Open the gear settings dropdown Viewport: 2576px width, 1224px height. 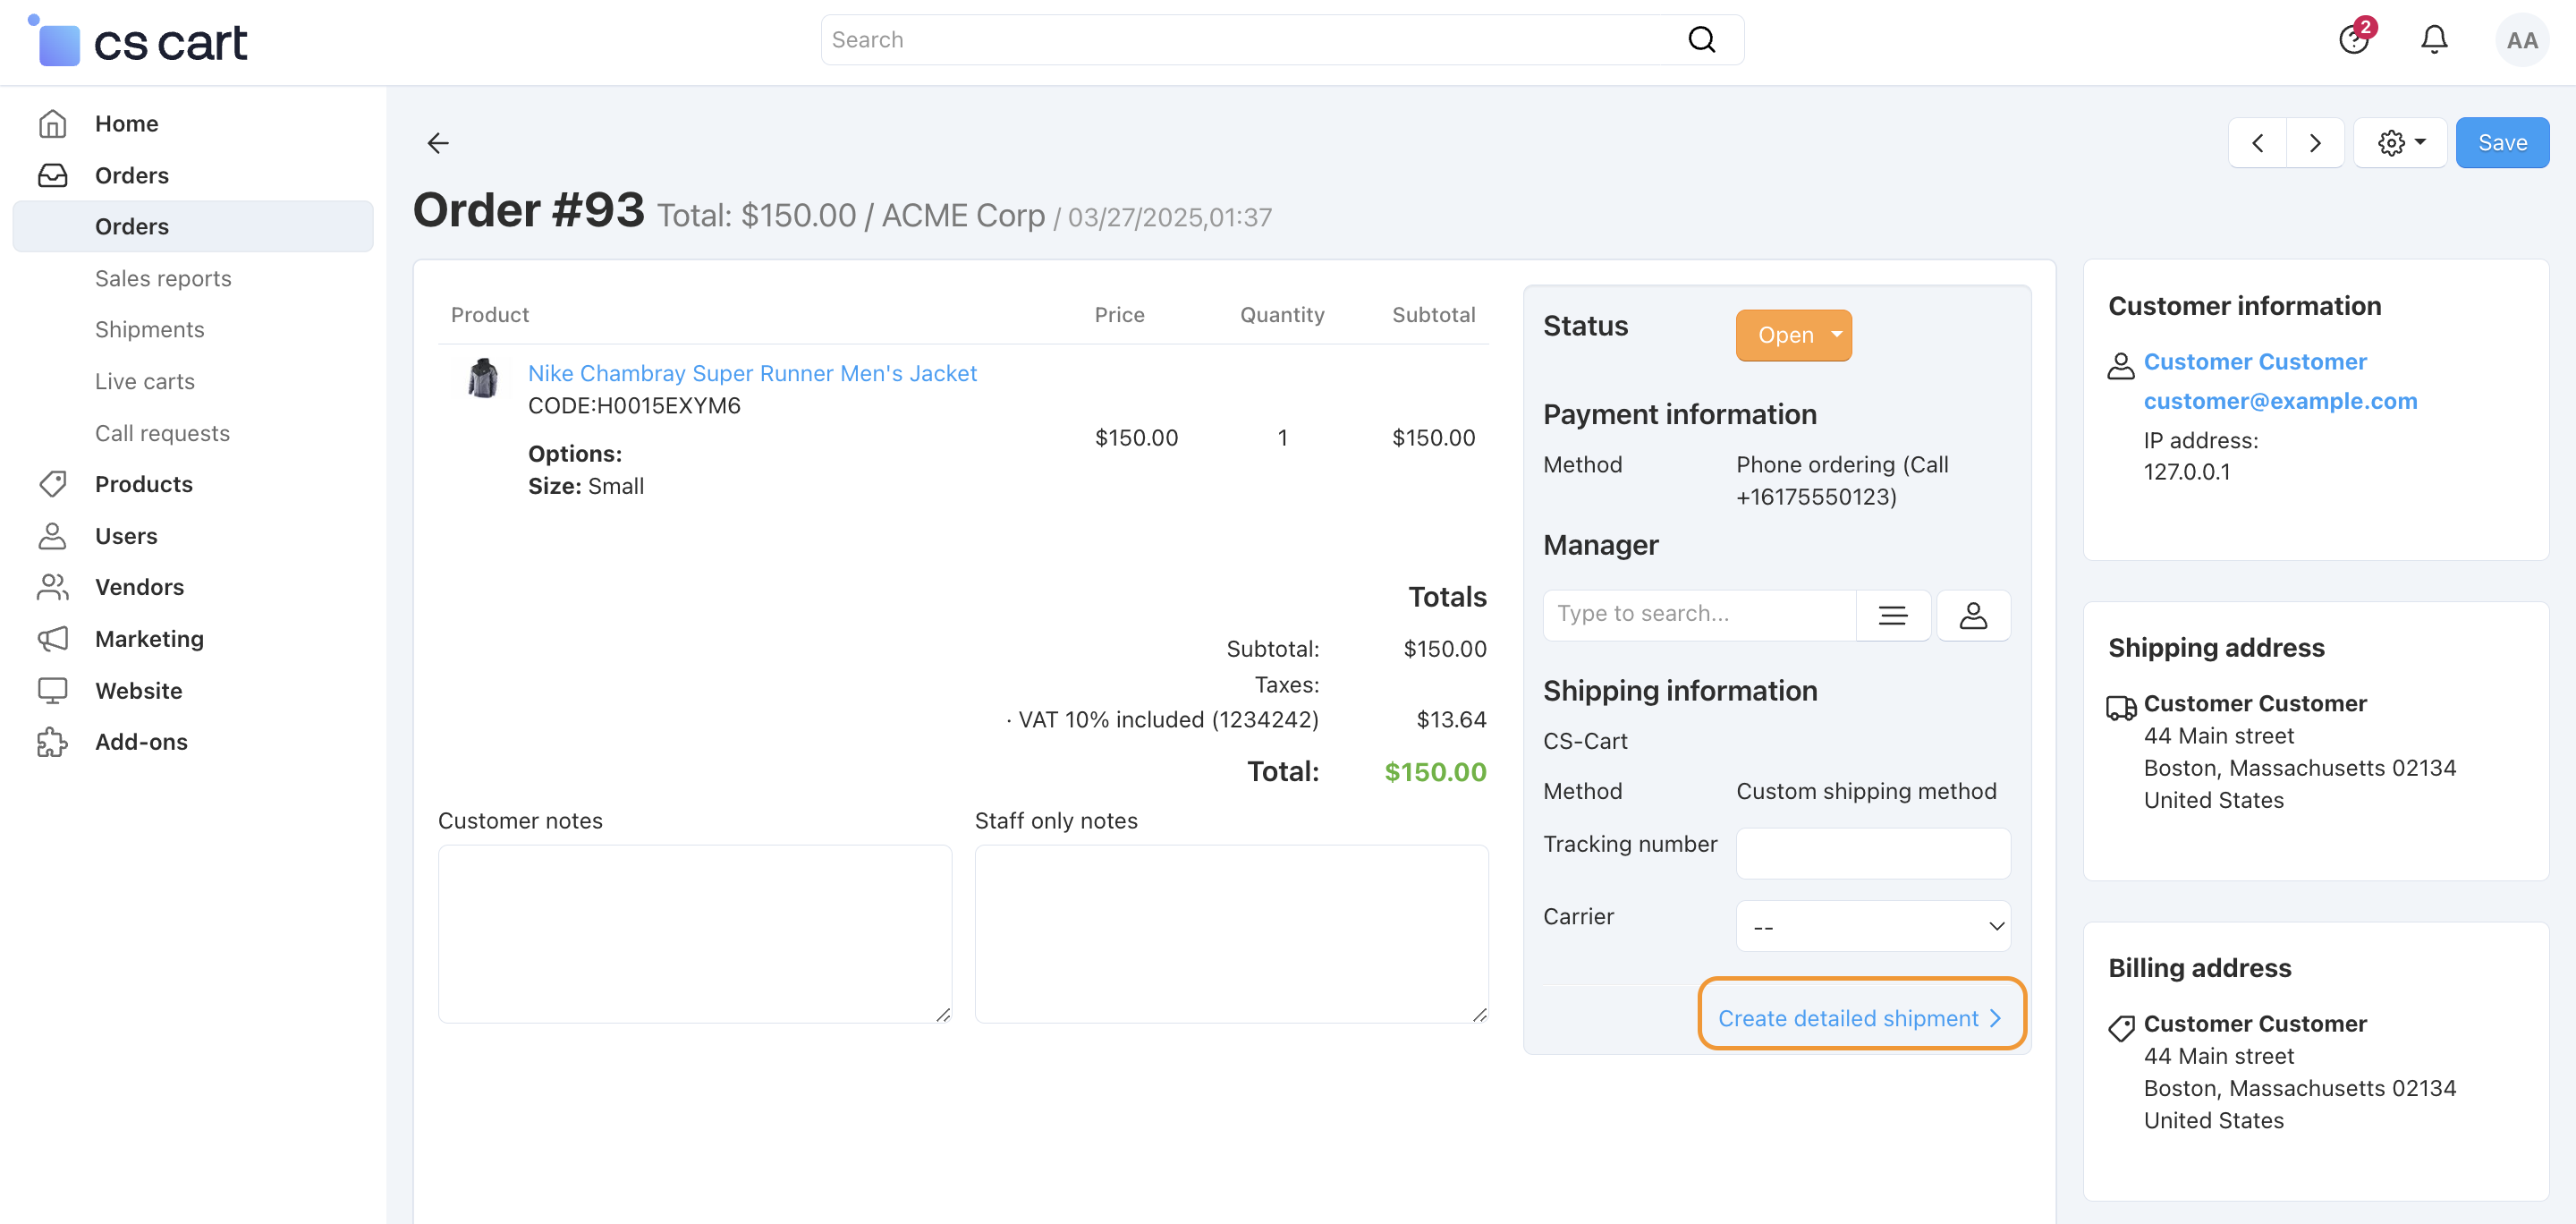(x=2400, y=143)
